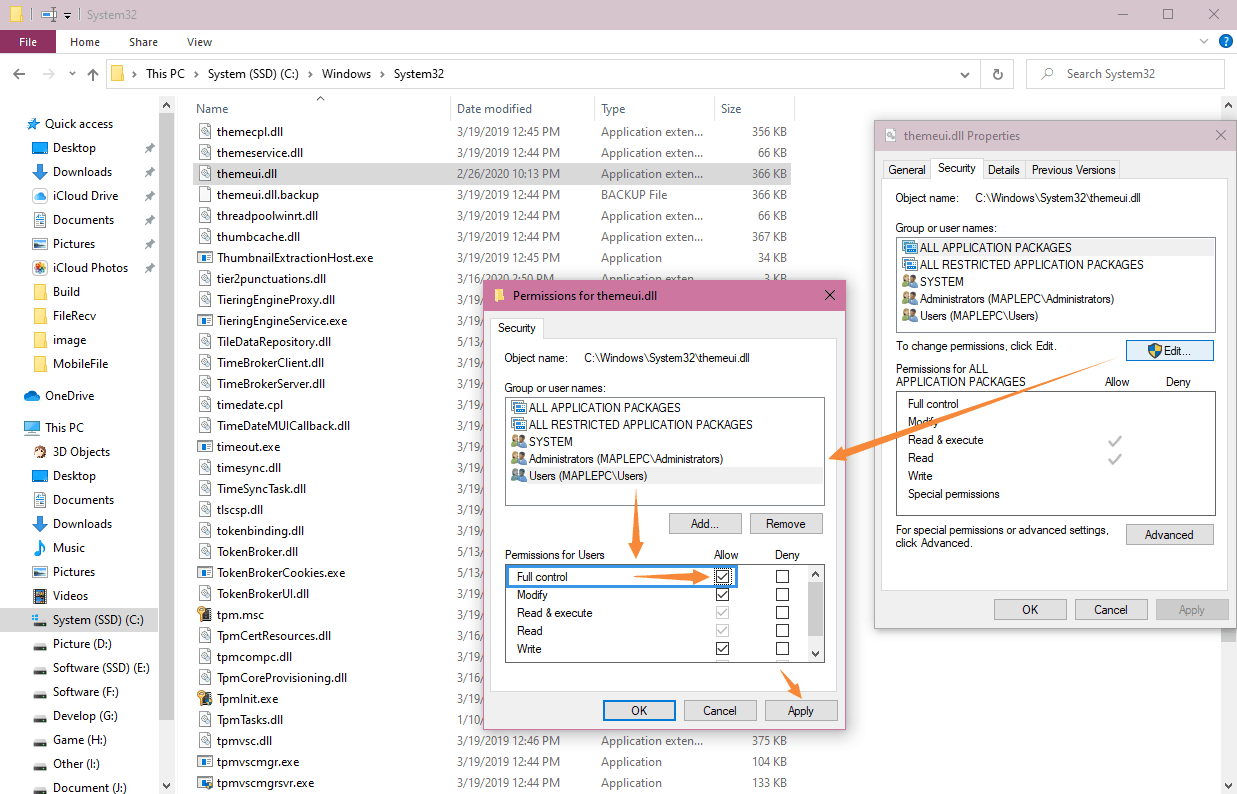Tick Deny checkbox for Modify
The width and height of the screenshot is (1237, 794).
[782, 595]
